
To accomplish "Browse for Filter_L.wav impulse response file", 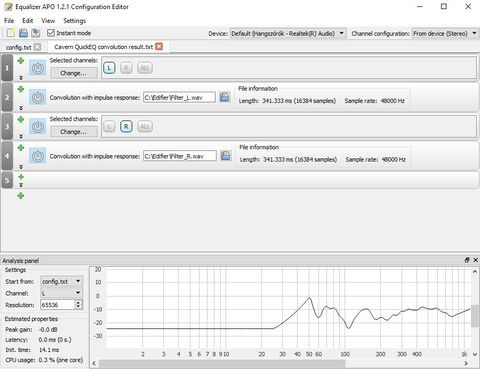I will pyautogui.click(x=225, y=97).
